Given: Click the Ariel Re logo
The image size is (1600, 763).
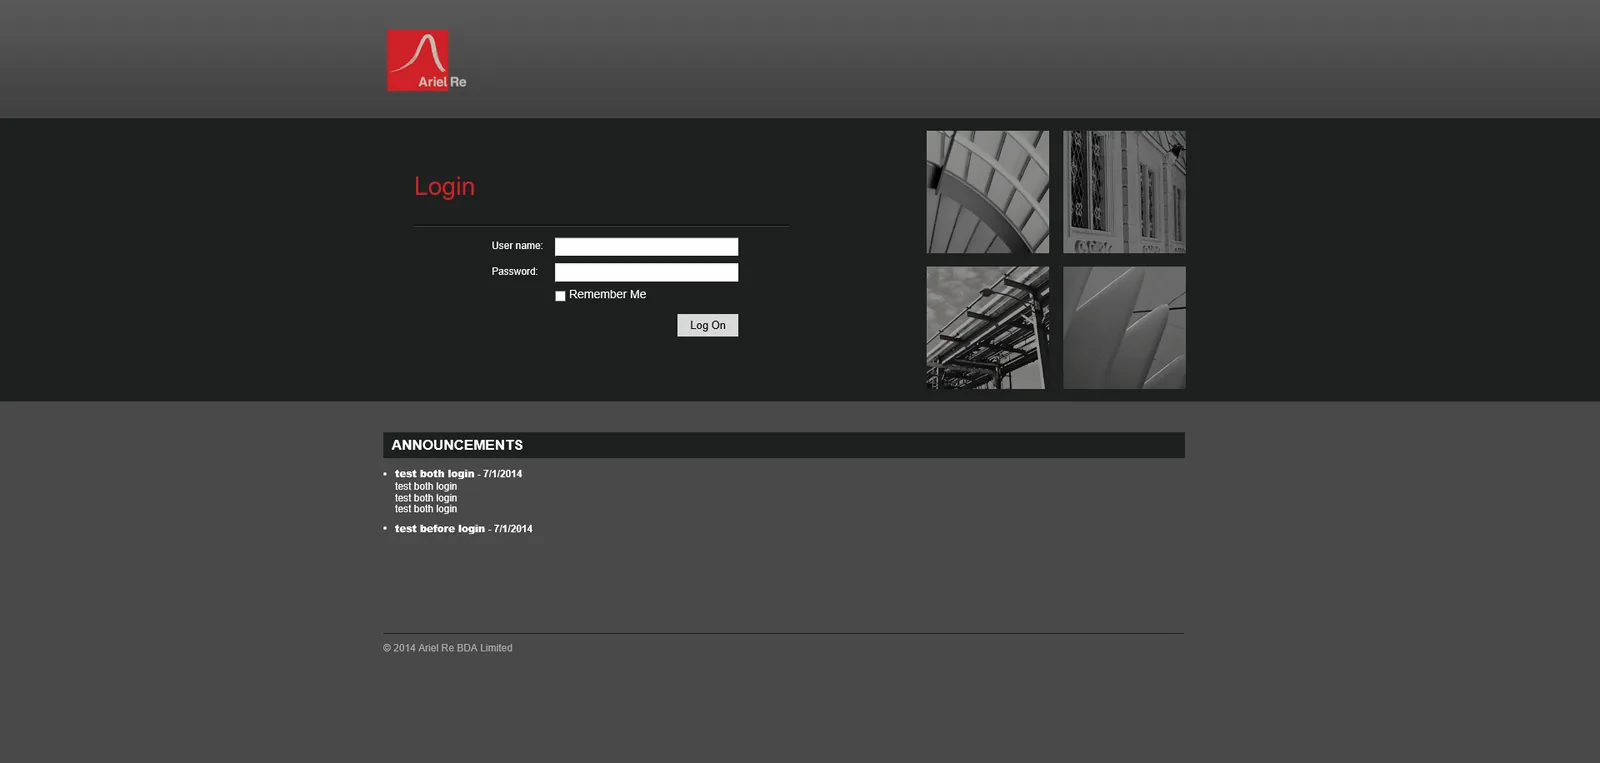Looking at the screenshot, I should point(427,60).
